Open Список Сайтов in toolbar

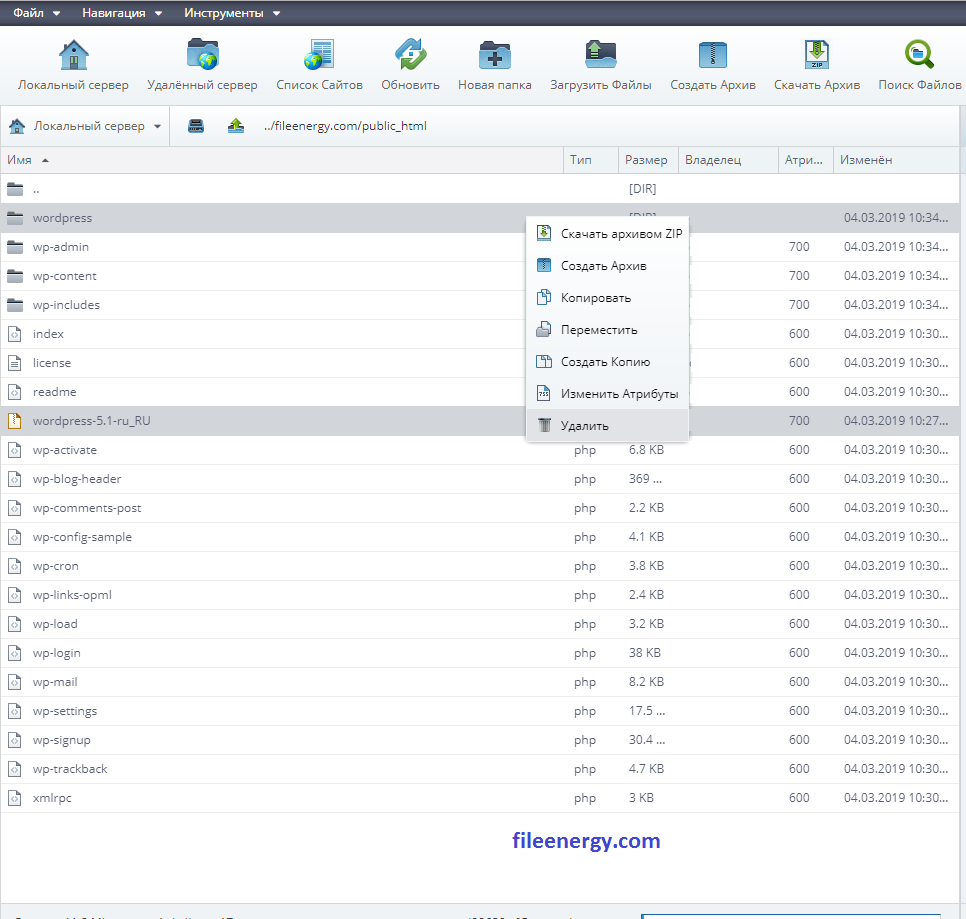click(x=319, y=55)
